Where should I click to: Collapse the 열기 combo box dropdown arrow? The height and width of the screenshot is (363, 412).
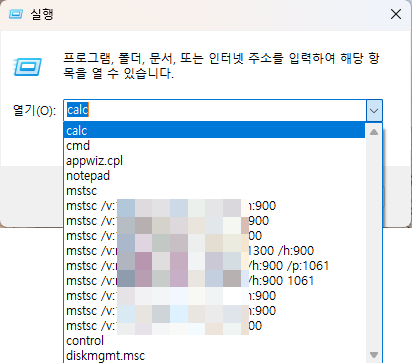374,110
